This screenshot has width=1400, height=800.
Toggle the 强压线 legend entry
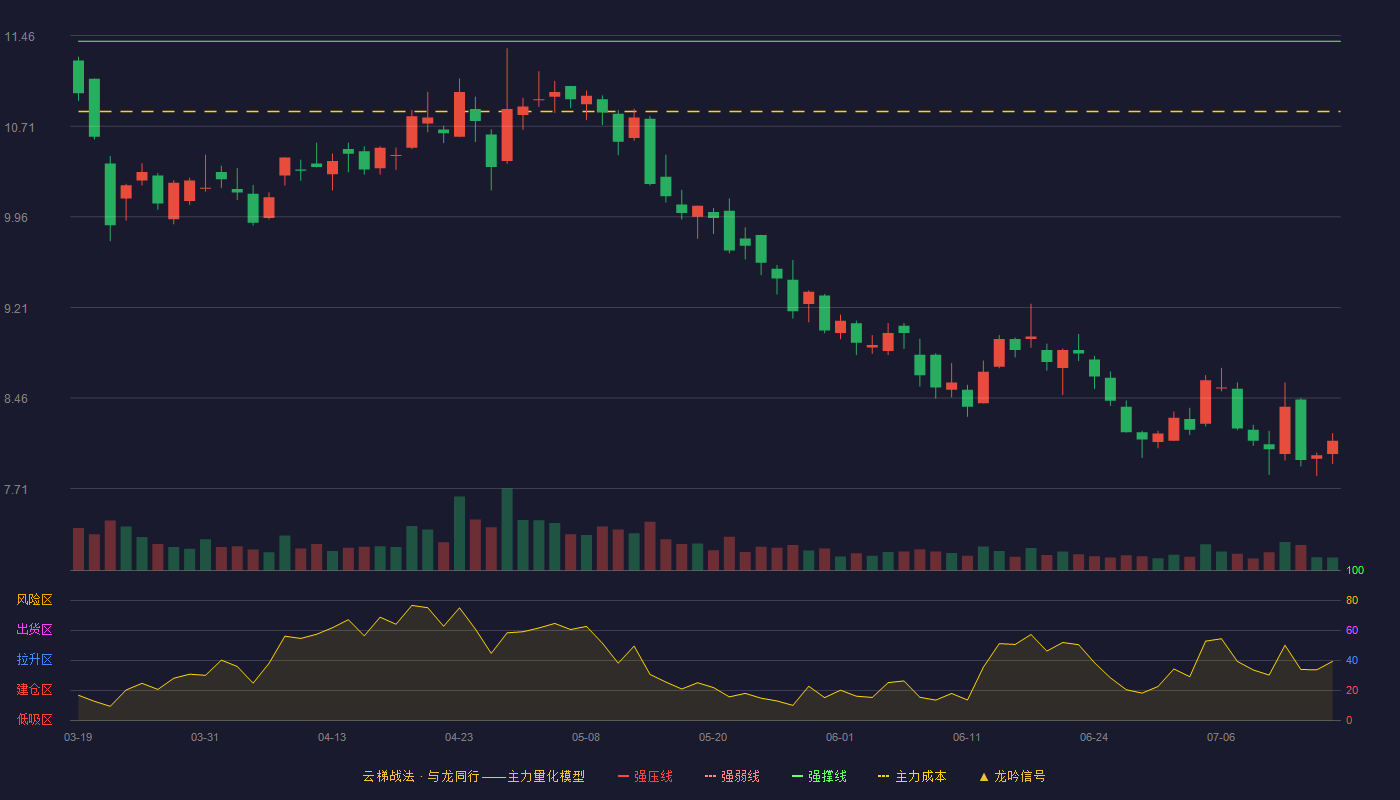pyautogui.click(x=645, y=776)
